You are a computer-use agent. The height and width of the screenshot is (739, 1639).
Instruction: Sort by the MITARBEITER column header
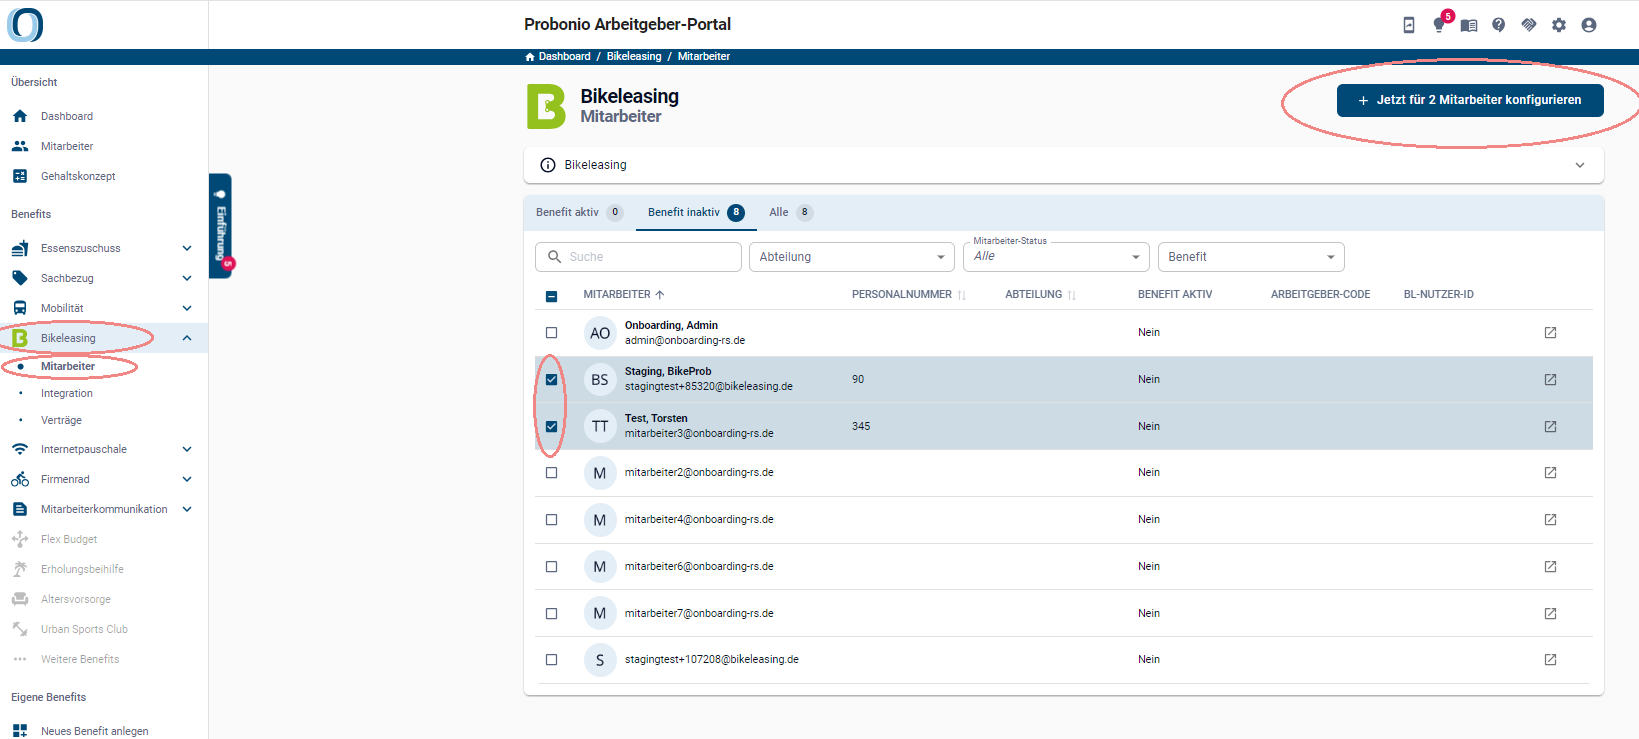coord(624,295)
